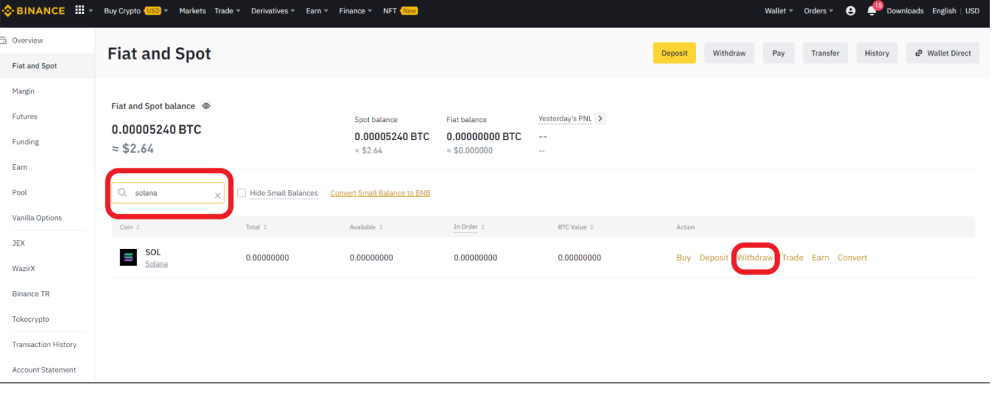The width and height of the screenshot is (1000, 393).
Task: Open the Finance dropdown menu
Action: [x=356, y=11]
